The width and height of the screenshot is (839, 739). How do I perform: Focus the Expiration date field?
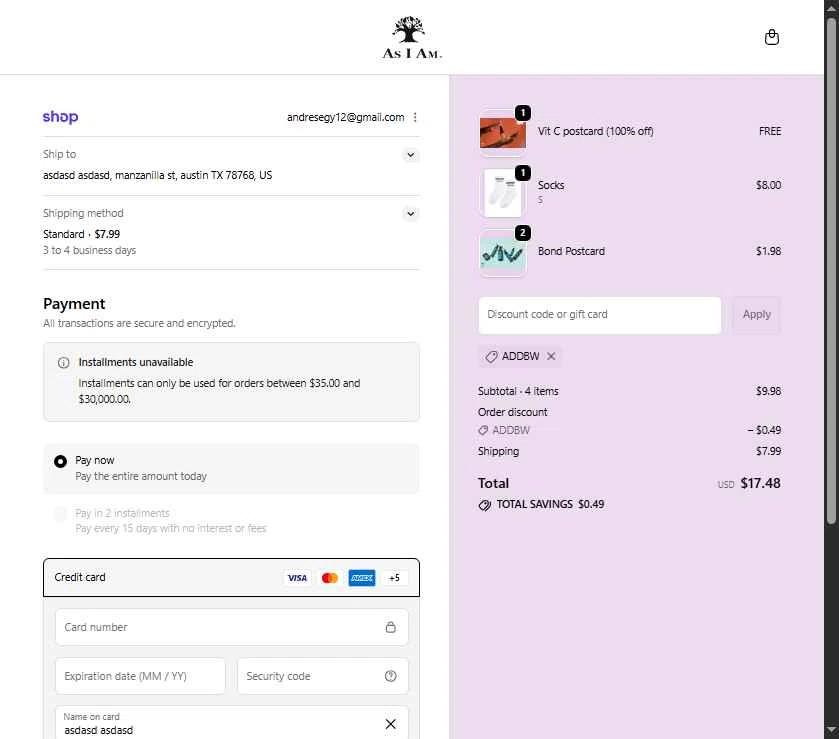tap(140, 676)
